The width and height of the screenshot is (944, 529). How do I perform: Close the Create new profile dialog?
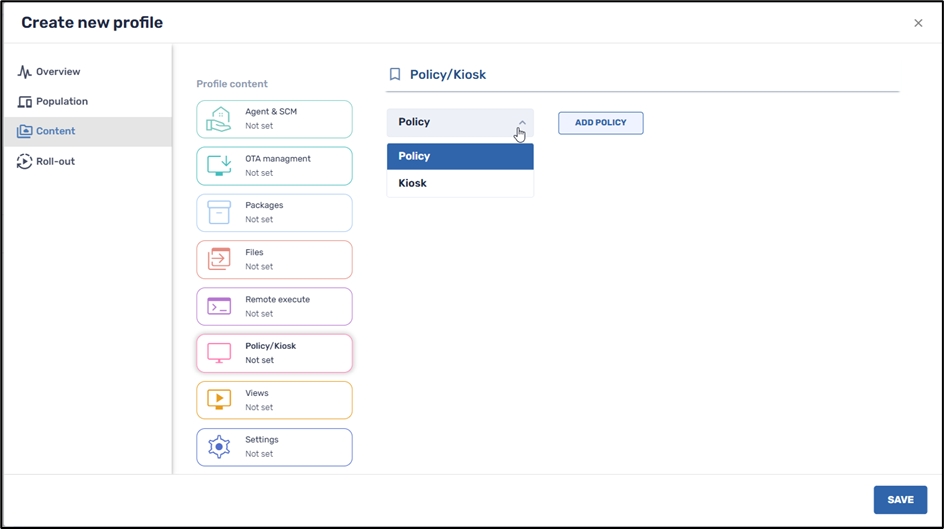click(918, 23)
